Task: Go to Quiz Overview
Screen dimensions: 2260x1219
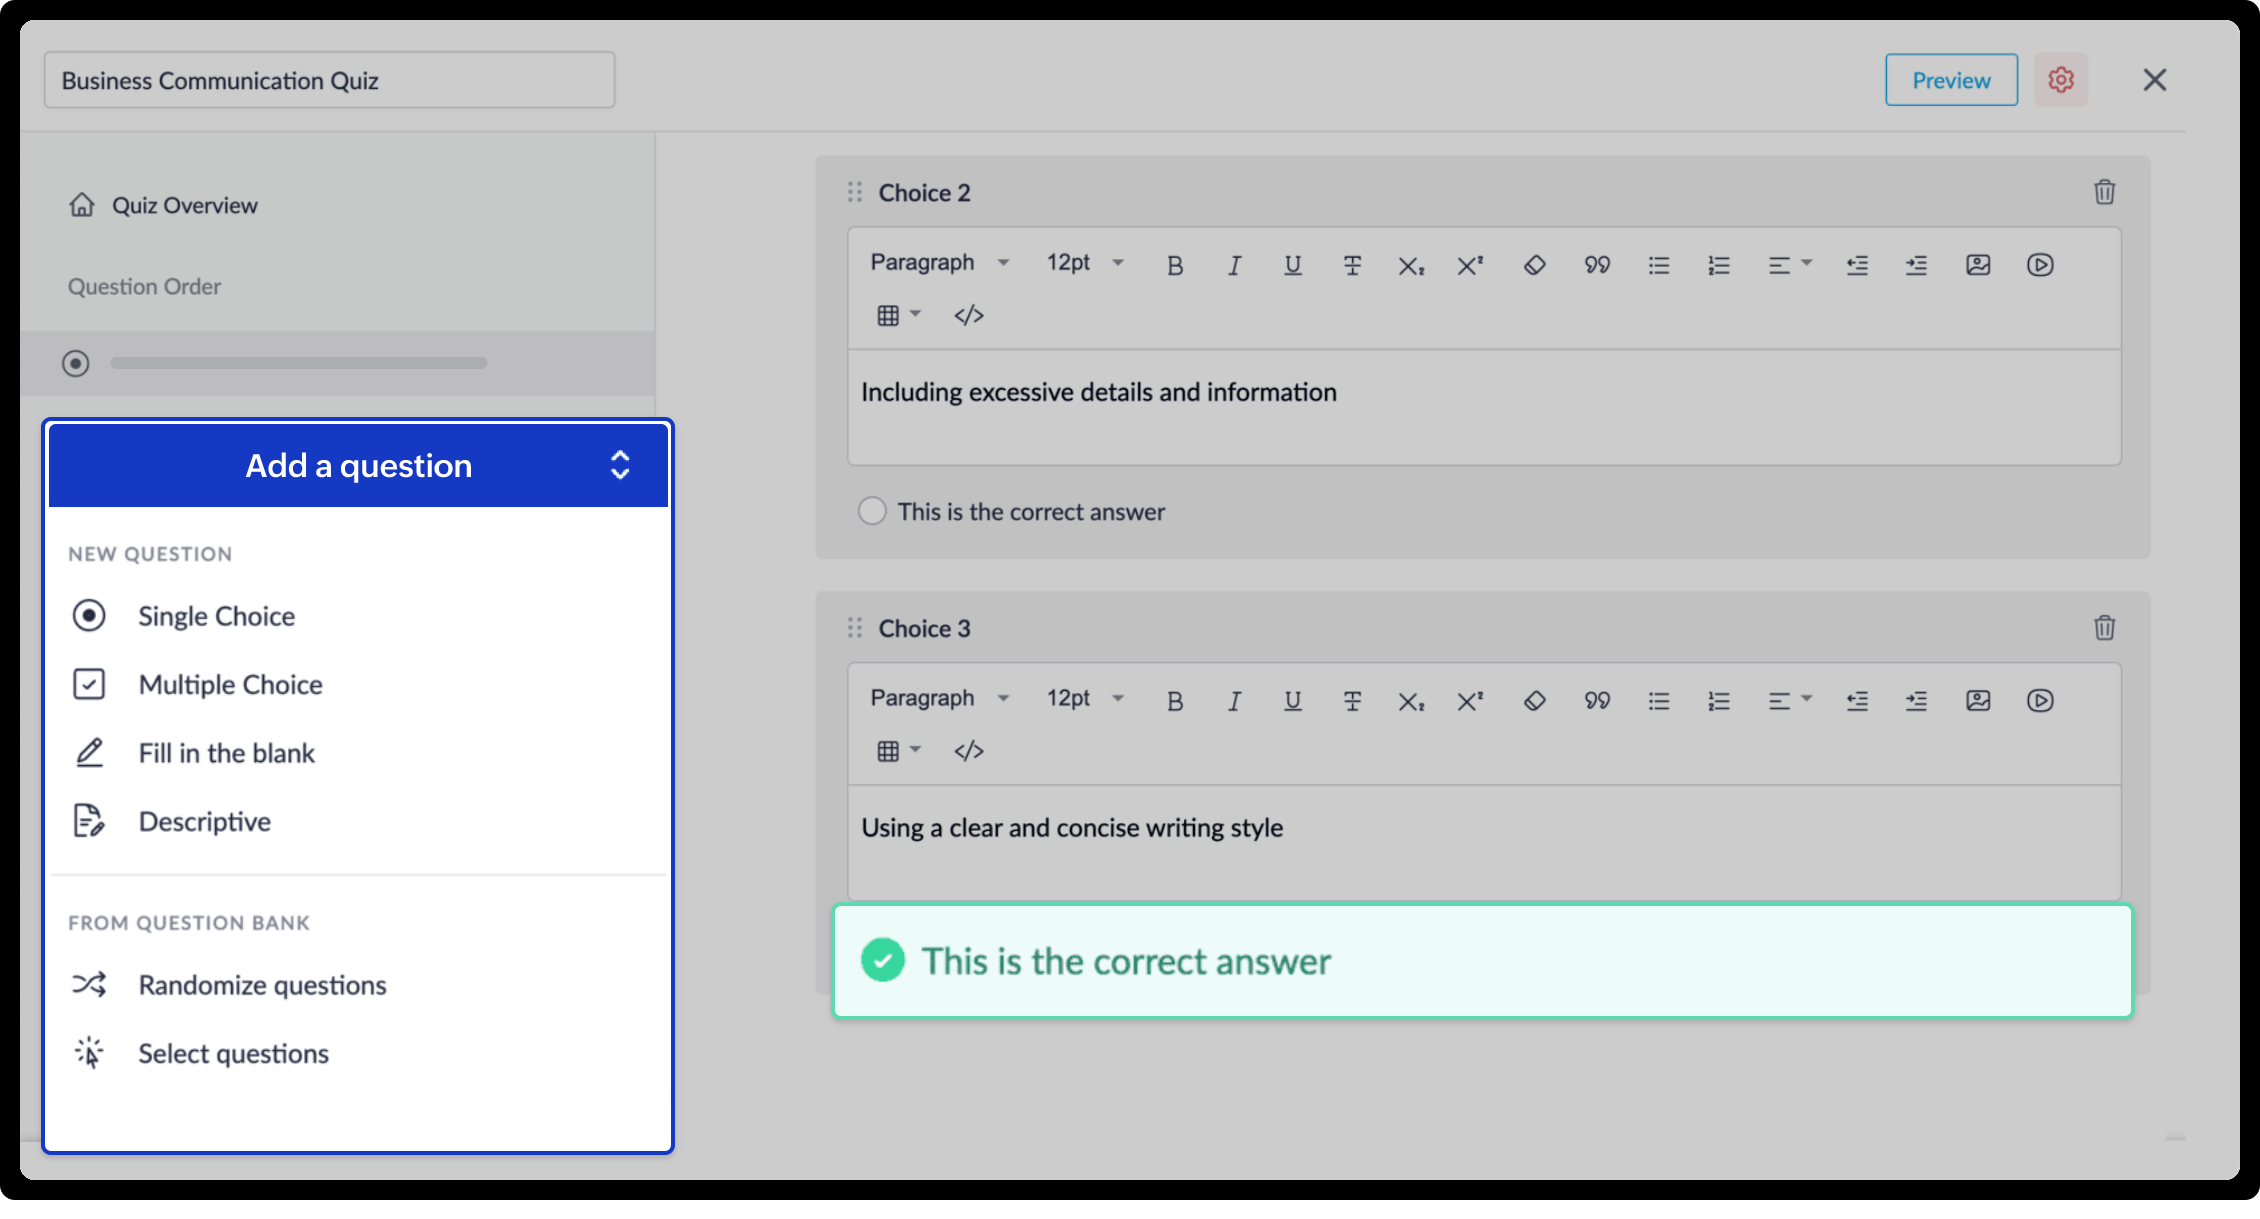Action: [x=184, y=205]
